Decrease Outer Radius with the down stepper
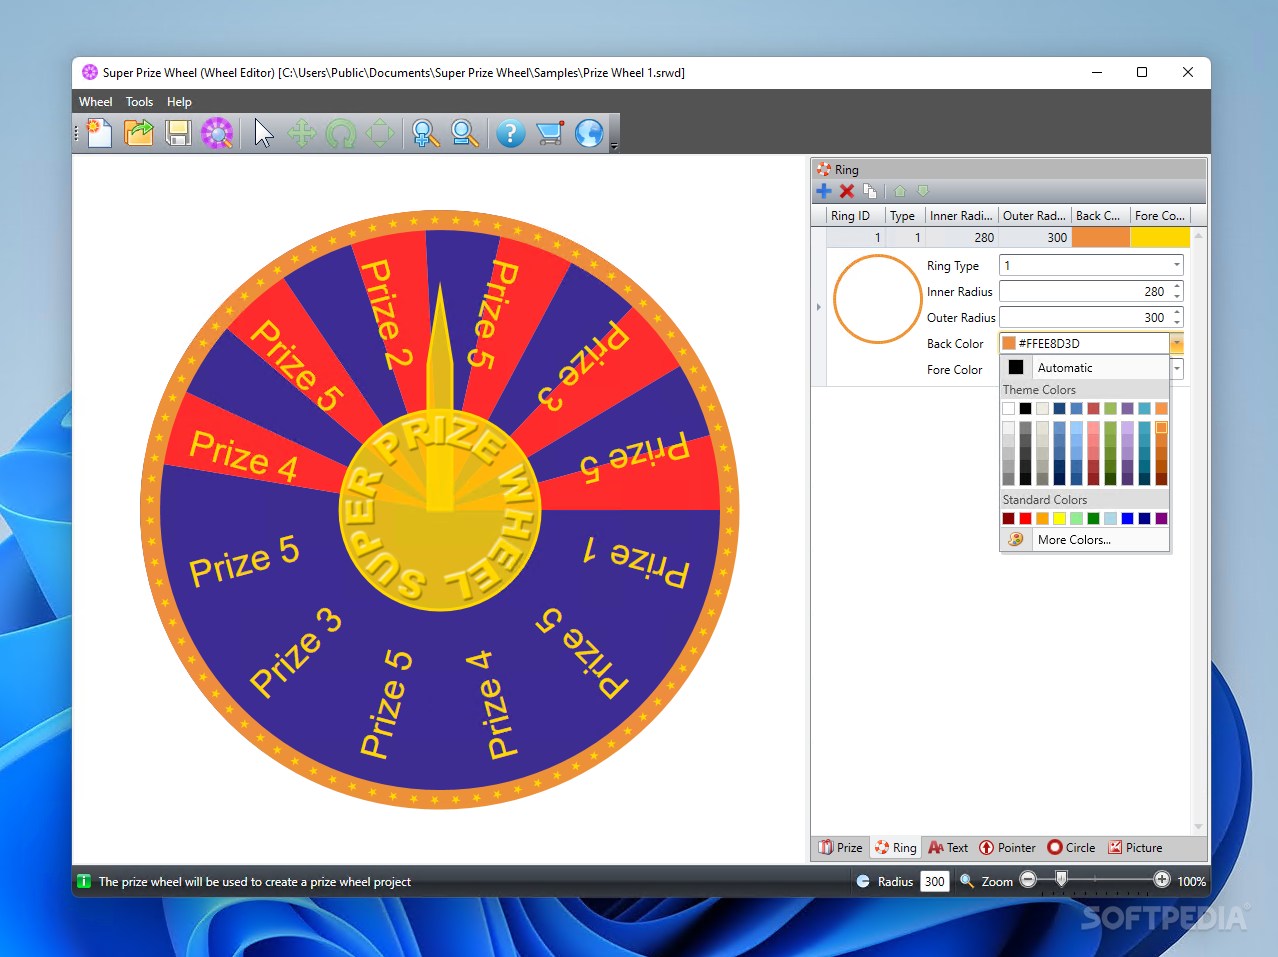 (x=1177, y=323)
